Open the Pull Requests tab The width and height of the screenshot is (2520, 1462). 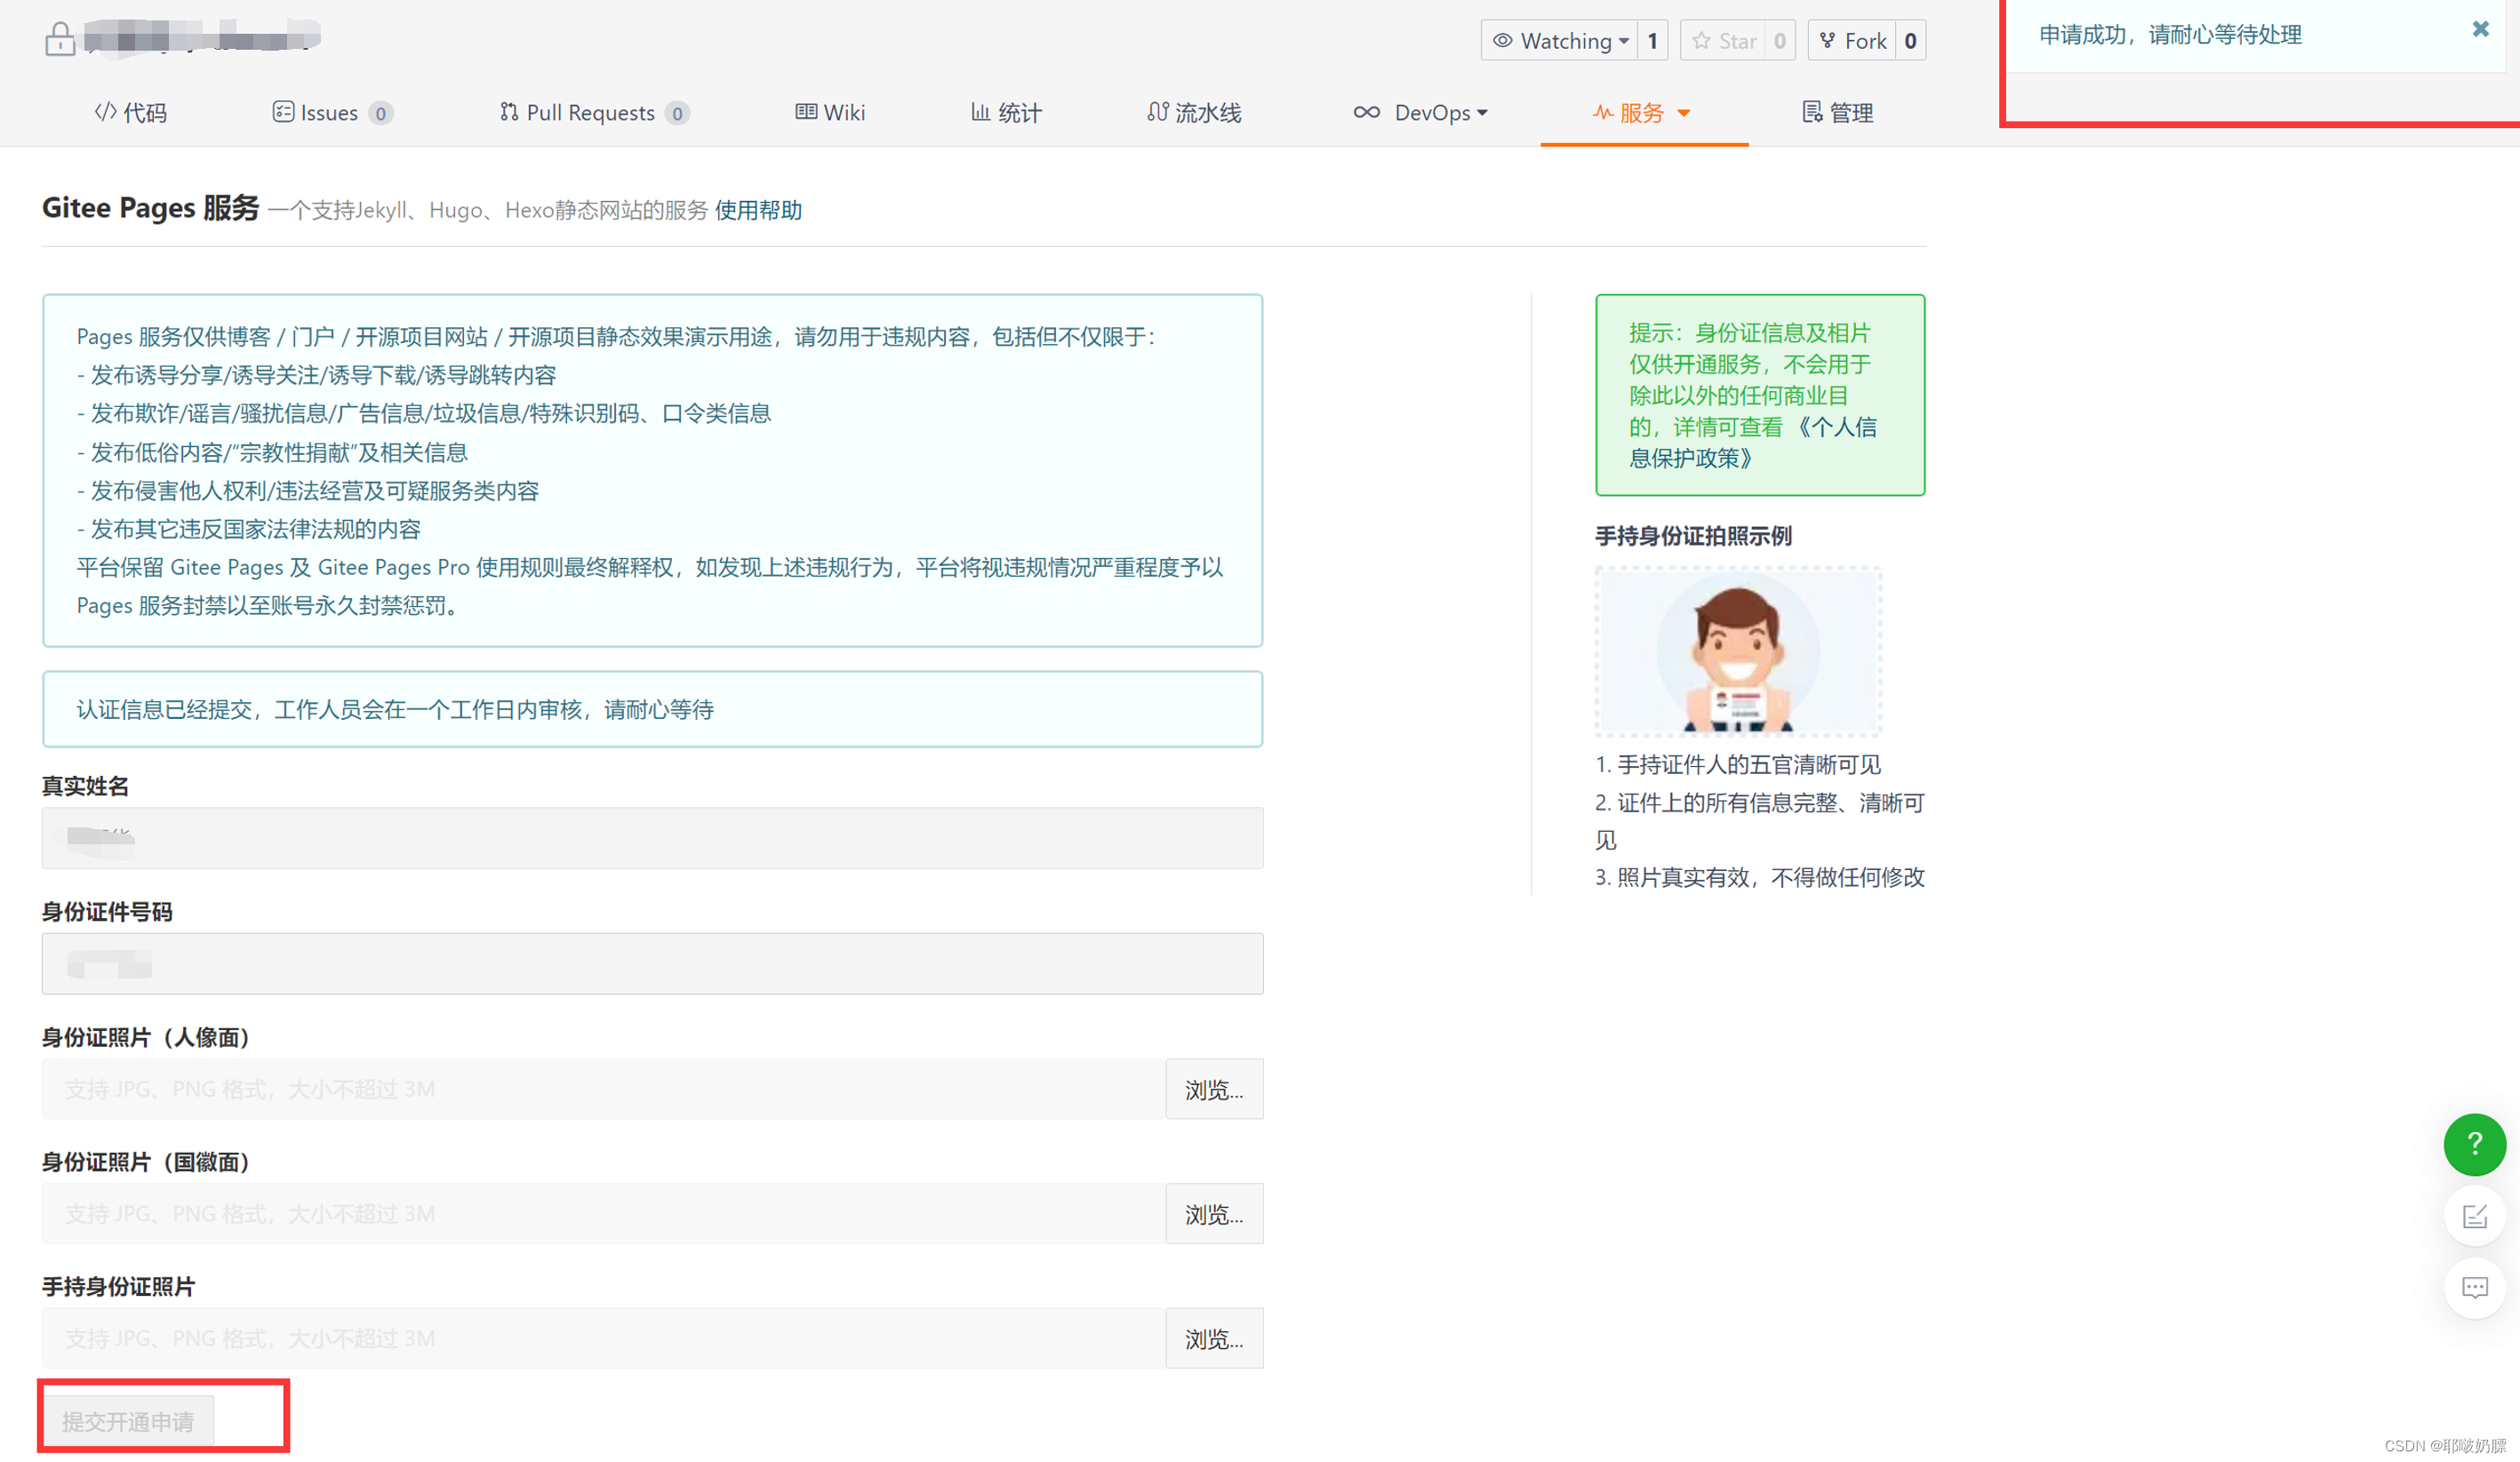pyautogui.click(x=595, y=112)
